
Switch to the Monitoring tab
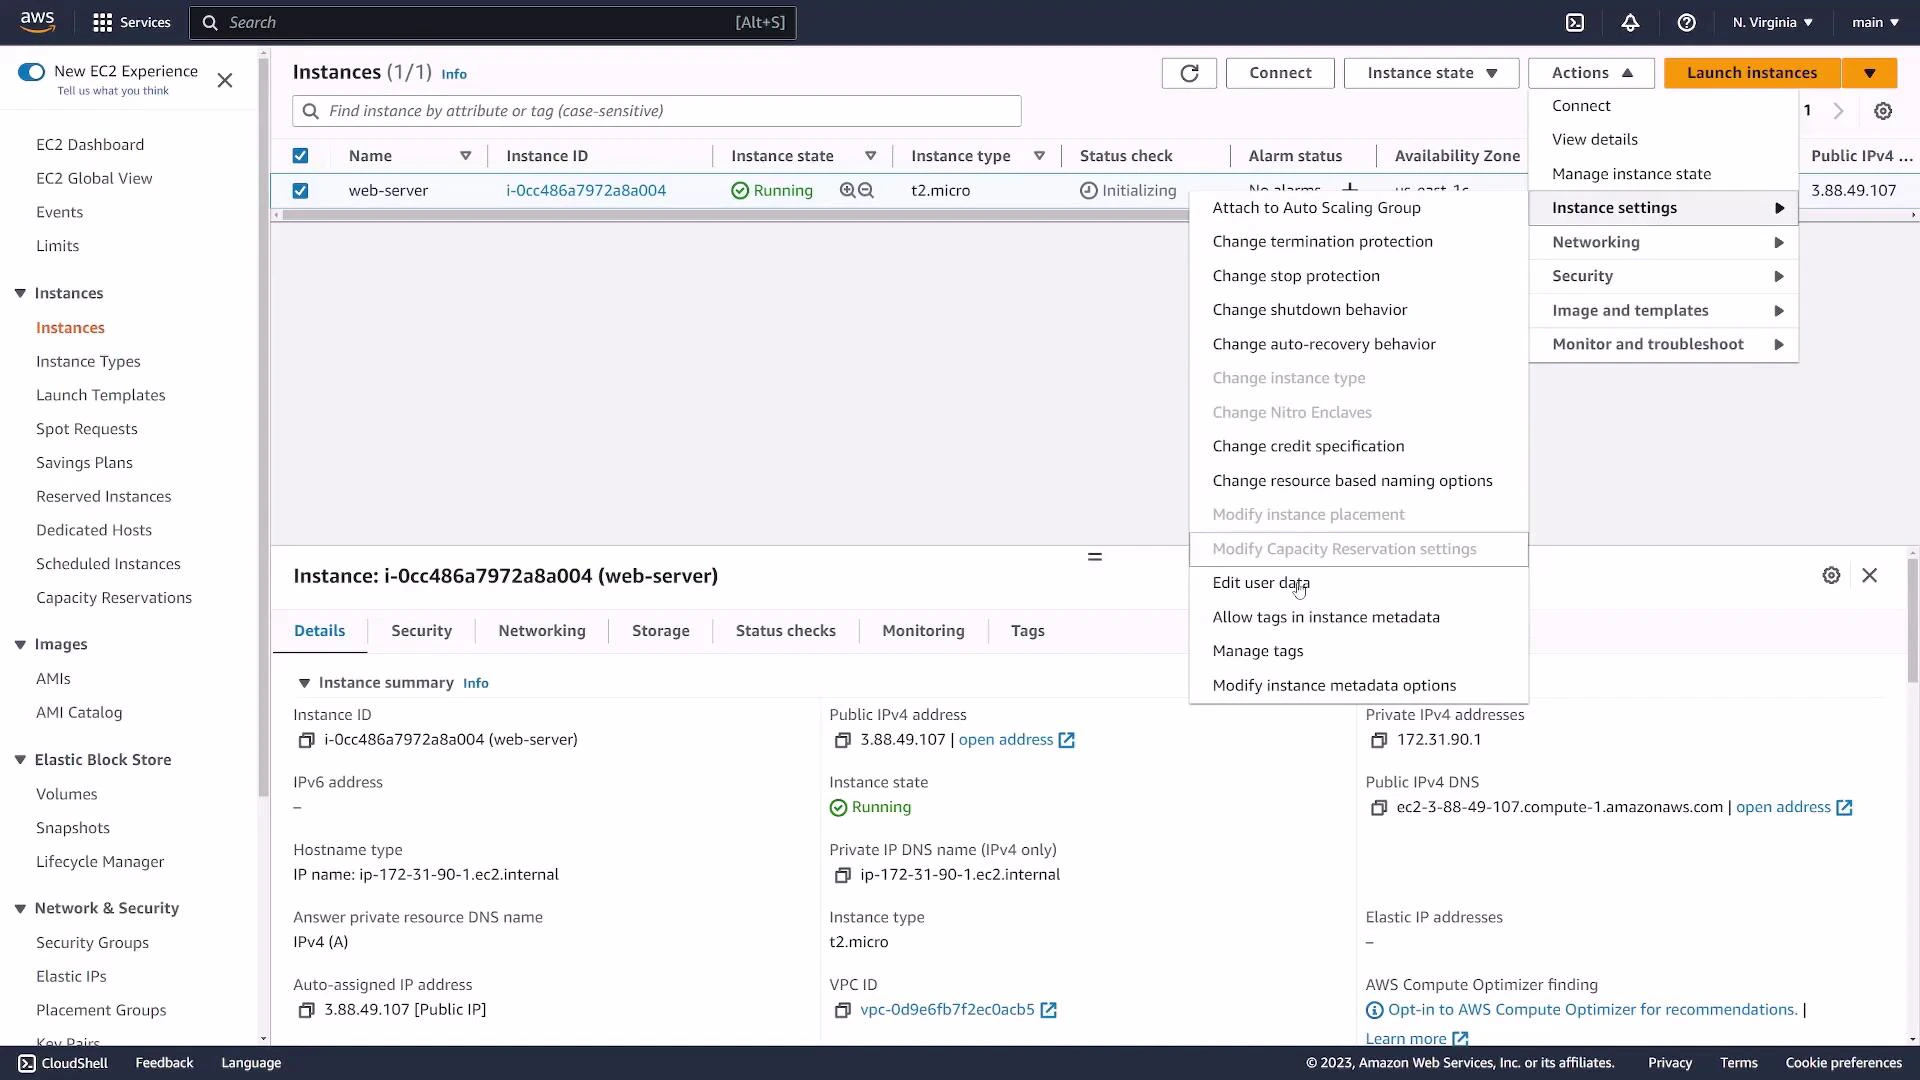pos(923,631)
